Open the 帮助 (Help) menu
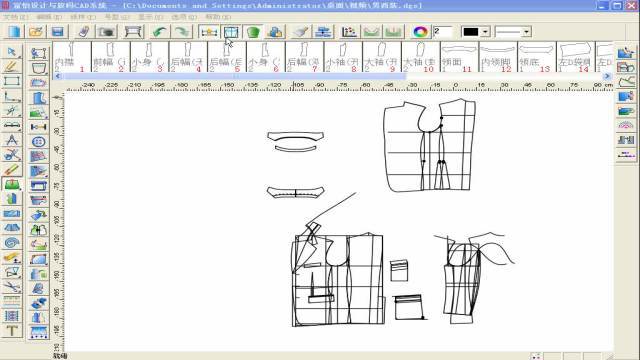This screenshot has width=640, height=360. (218, 17)
